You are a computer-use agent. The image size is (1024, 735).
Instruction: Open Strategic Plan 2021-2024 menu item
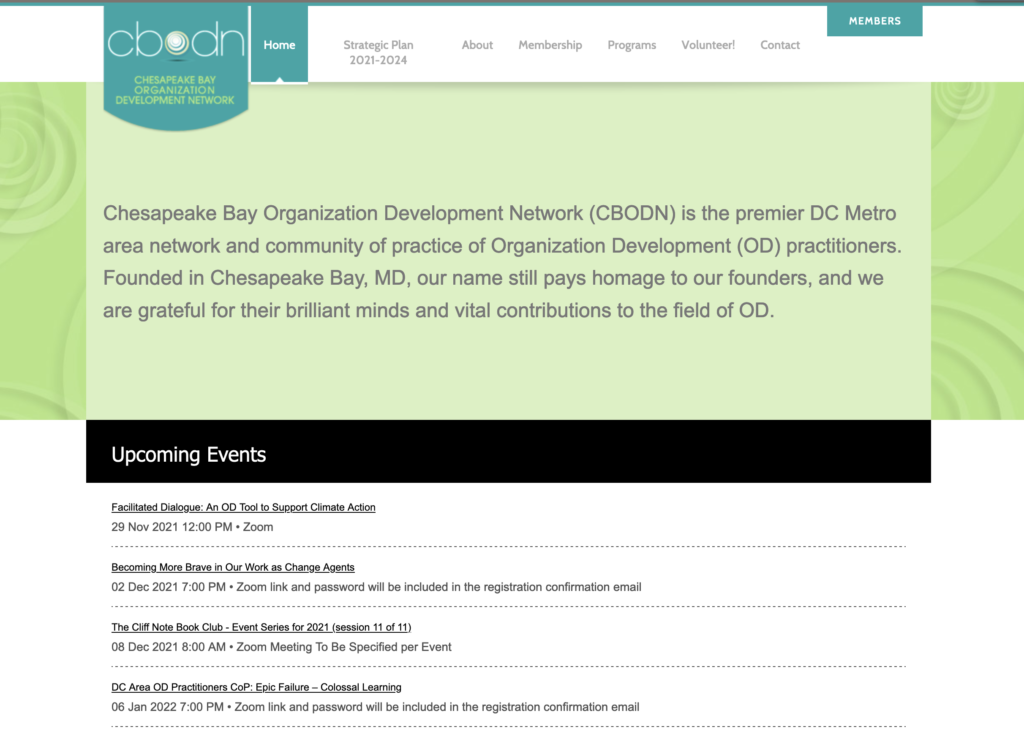[x=378, y=52]
